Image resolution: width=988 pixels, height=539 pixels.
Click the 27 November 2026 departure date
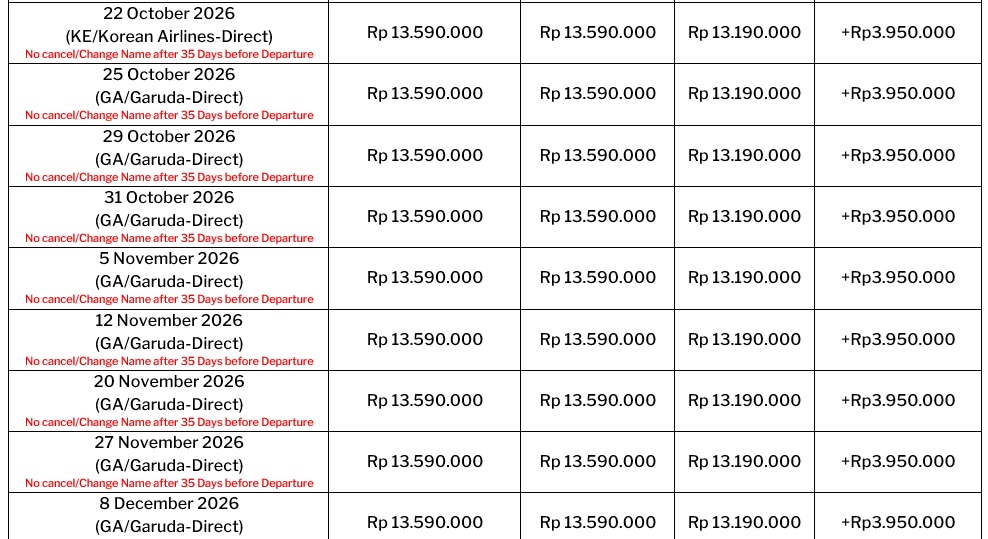[169, 443]
